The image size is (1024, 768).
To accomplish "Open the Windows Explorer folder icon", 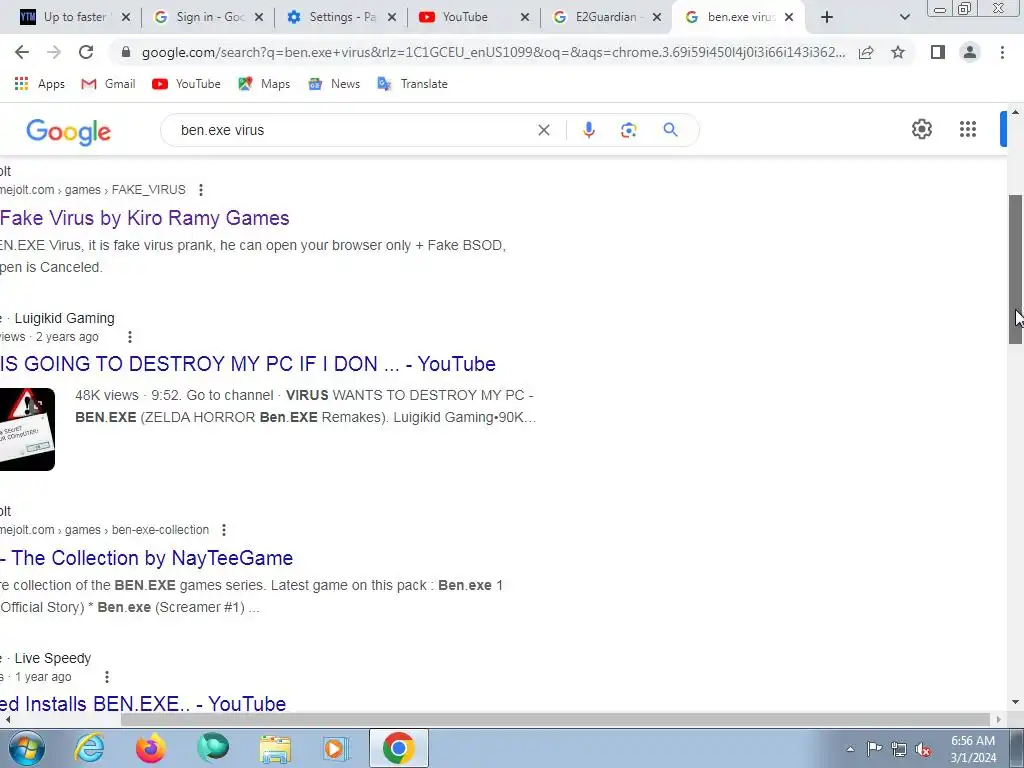I will [275, 748].
